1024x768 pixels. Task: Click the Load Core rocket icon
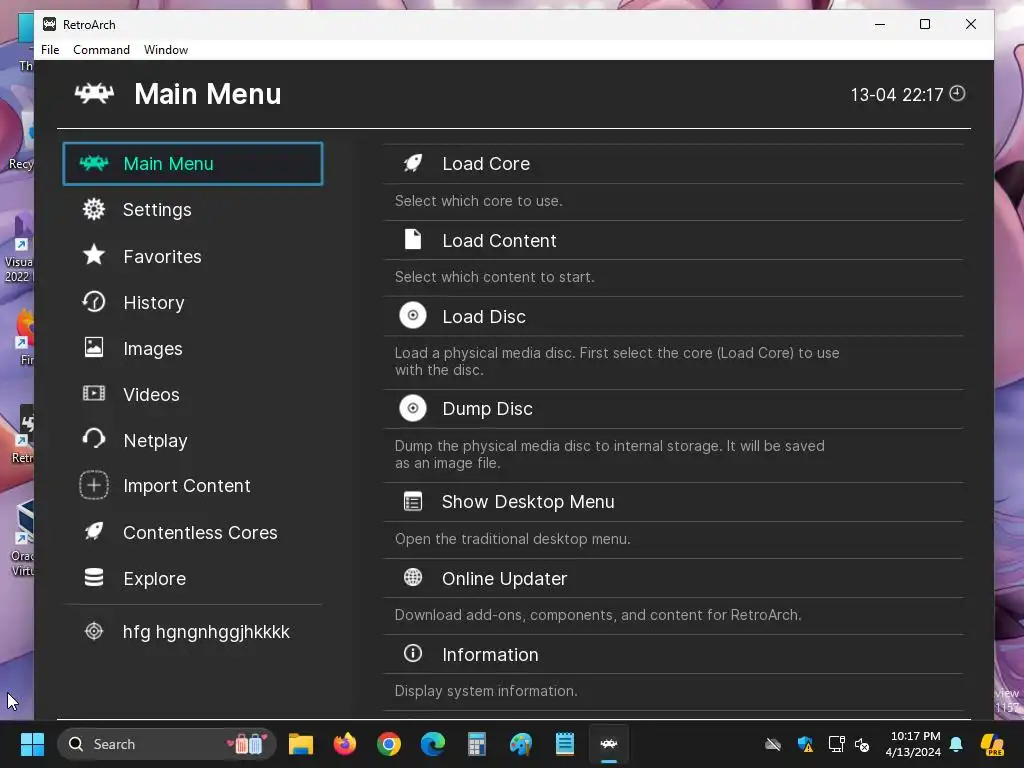tap(413, 163)
